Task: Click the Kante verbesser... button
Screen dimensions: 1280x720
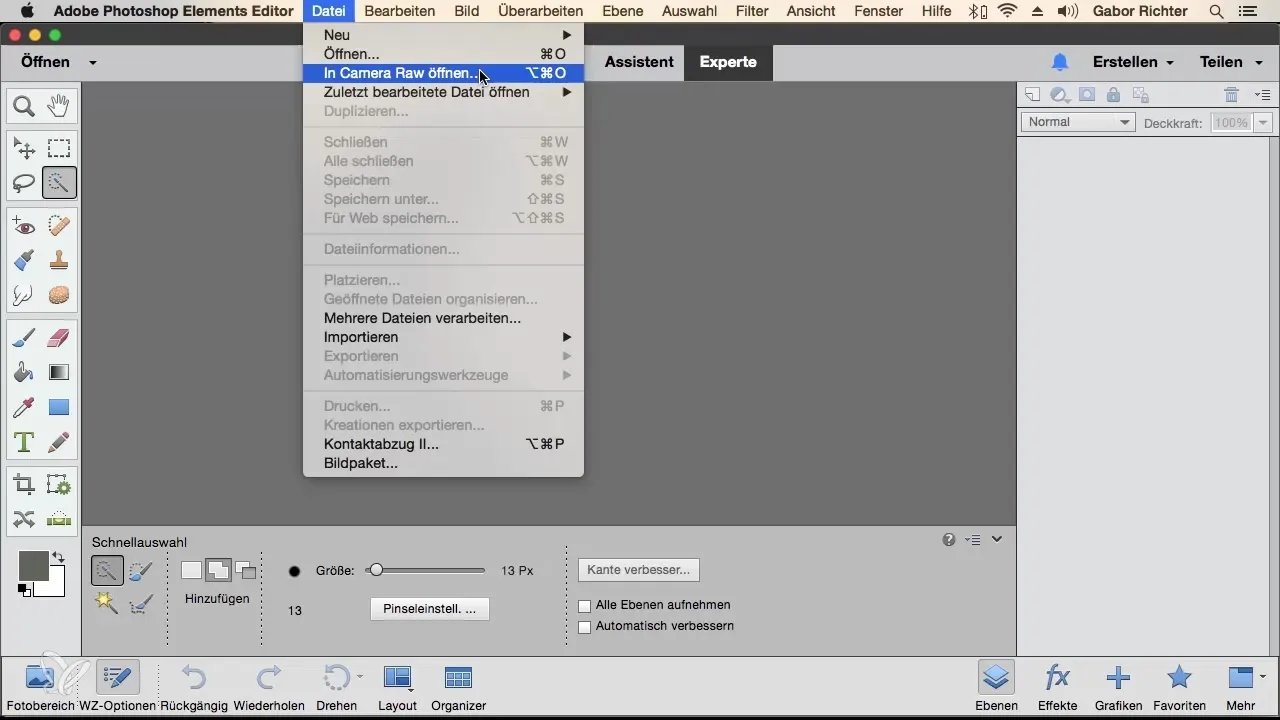Action: tap(639, 570)
